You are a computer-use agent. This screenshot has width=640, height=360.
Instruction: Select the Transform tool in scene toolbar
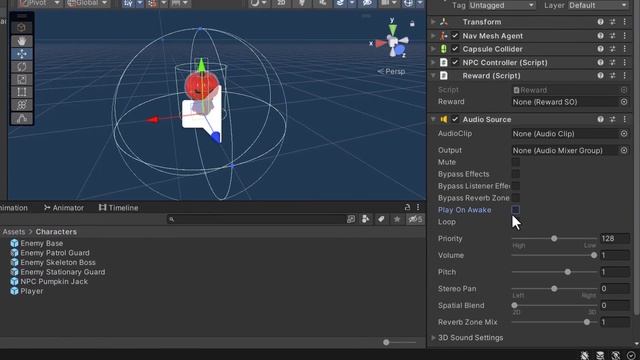[x=22, y=105]
